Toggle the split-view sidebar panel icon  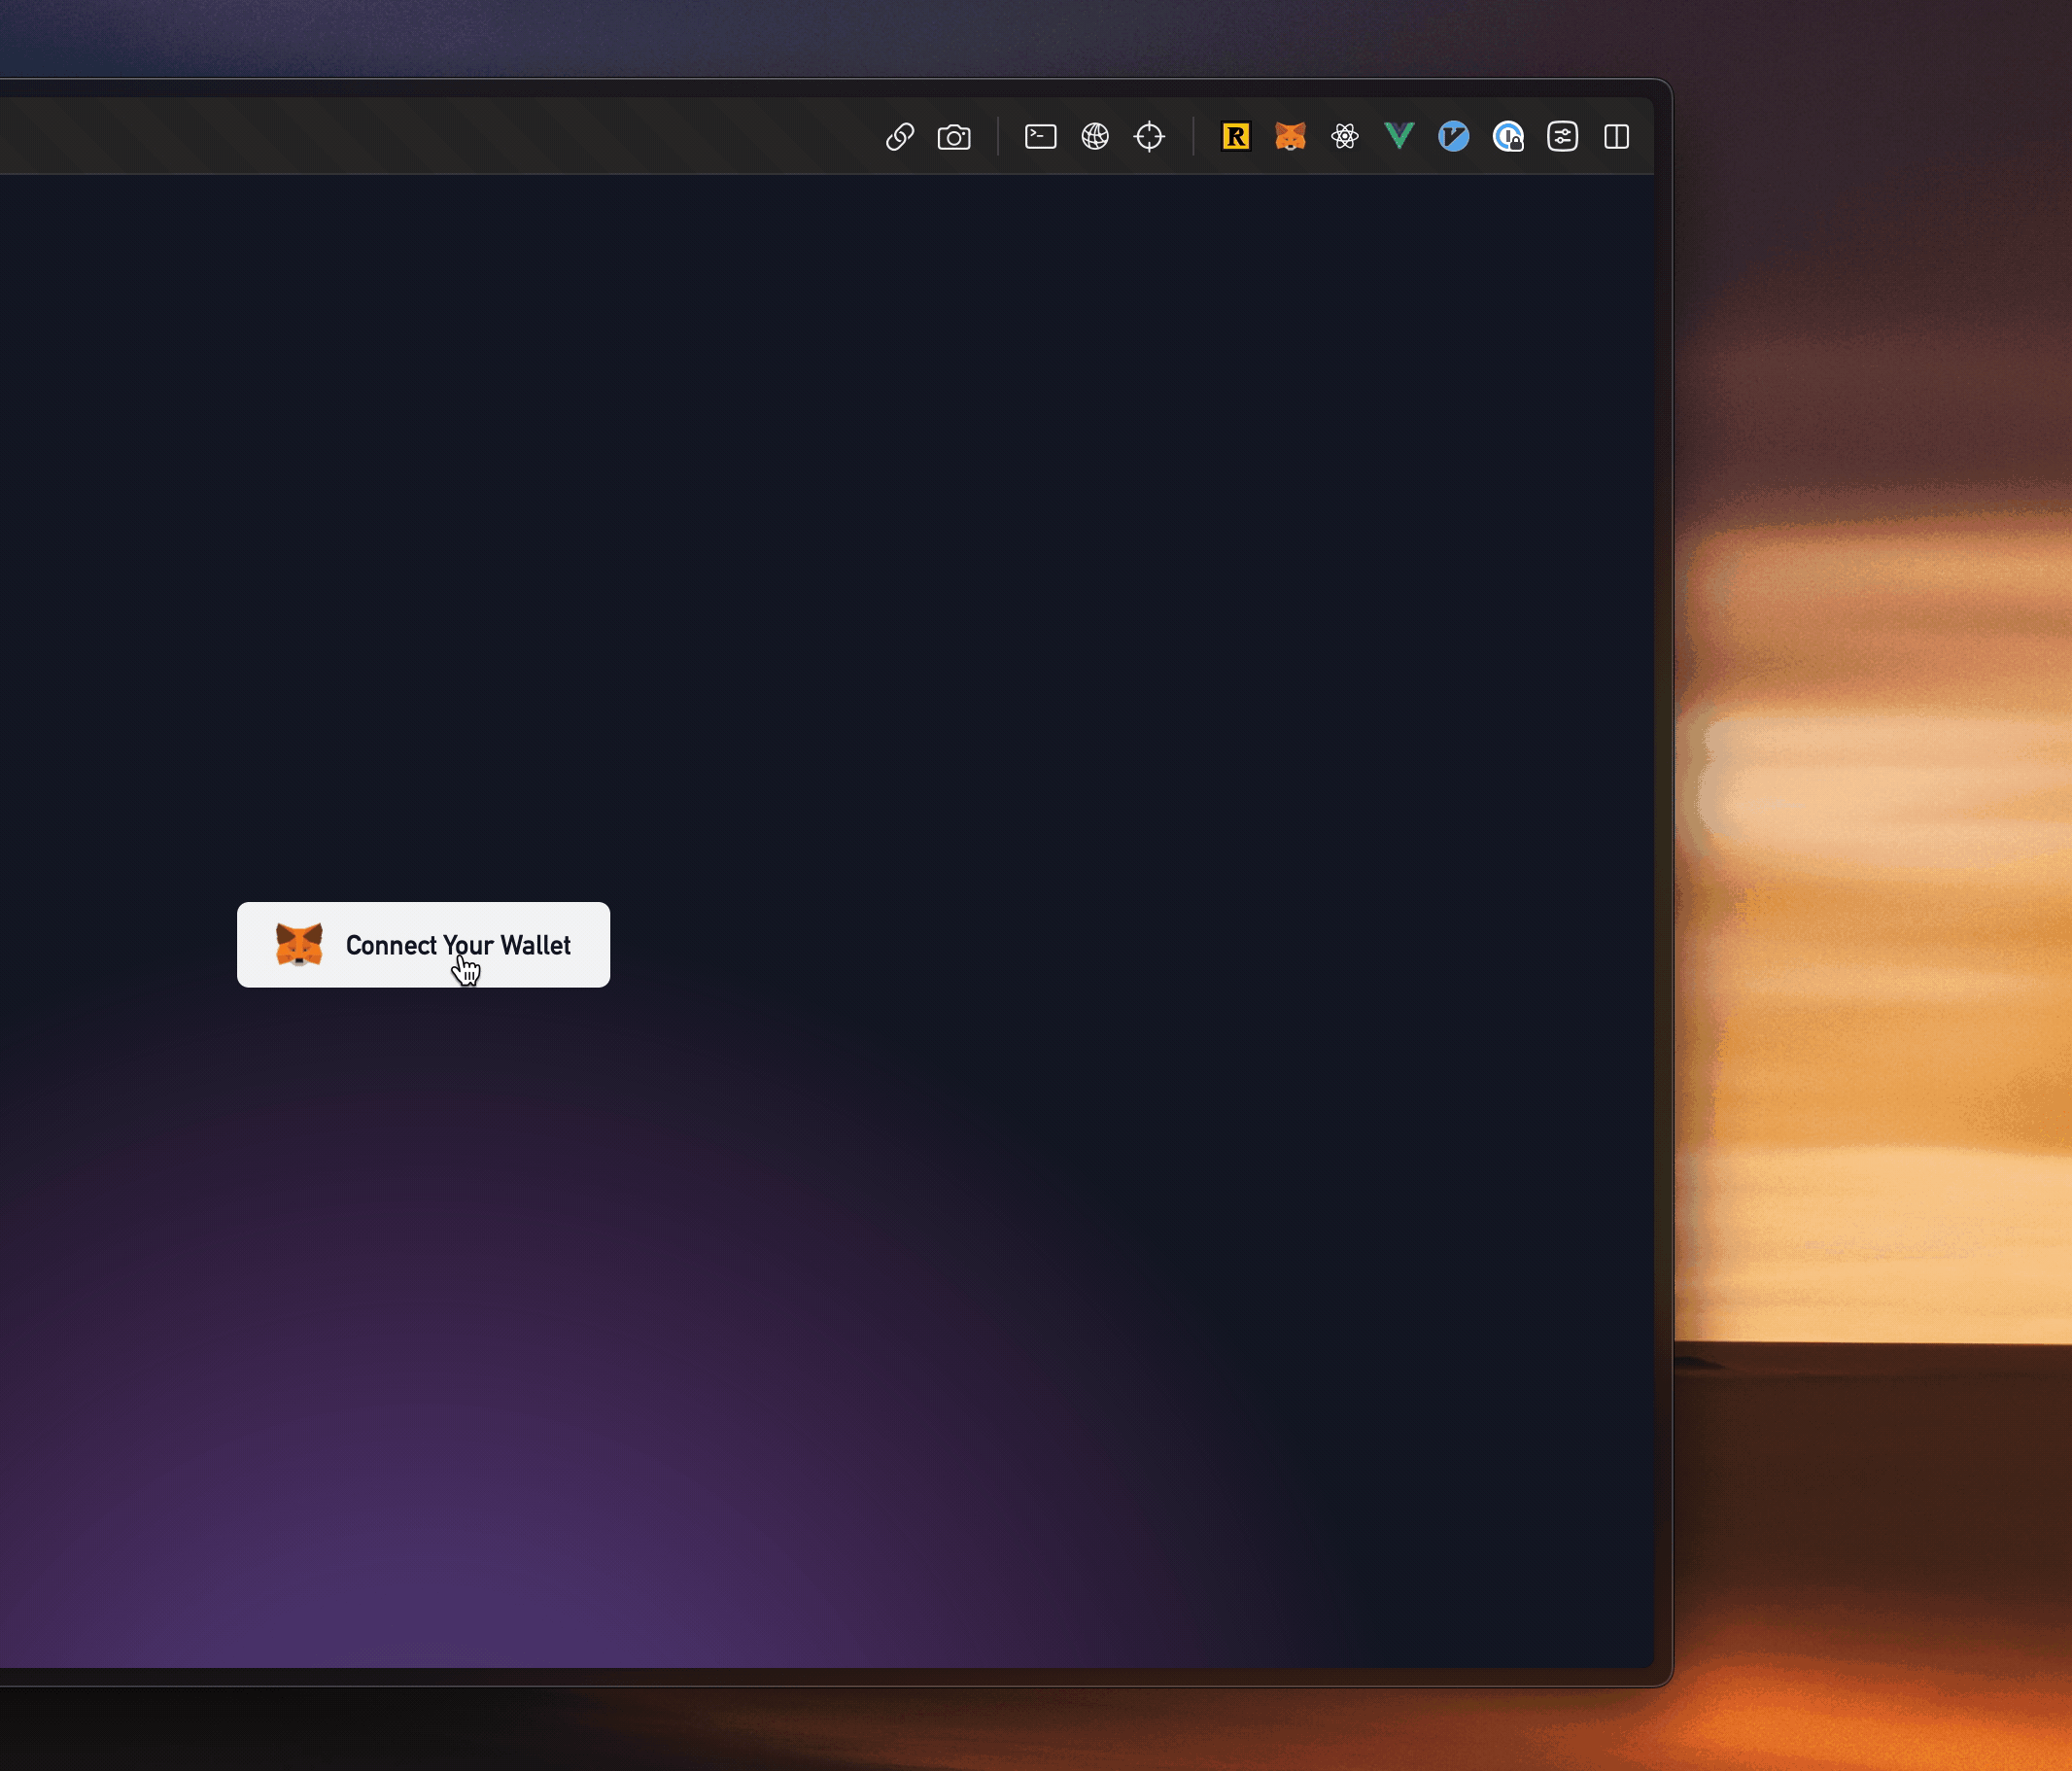(1616, 136)
